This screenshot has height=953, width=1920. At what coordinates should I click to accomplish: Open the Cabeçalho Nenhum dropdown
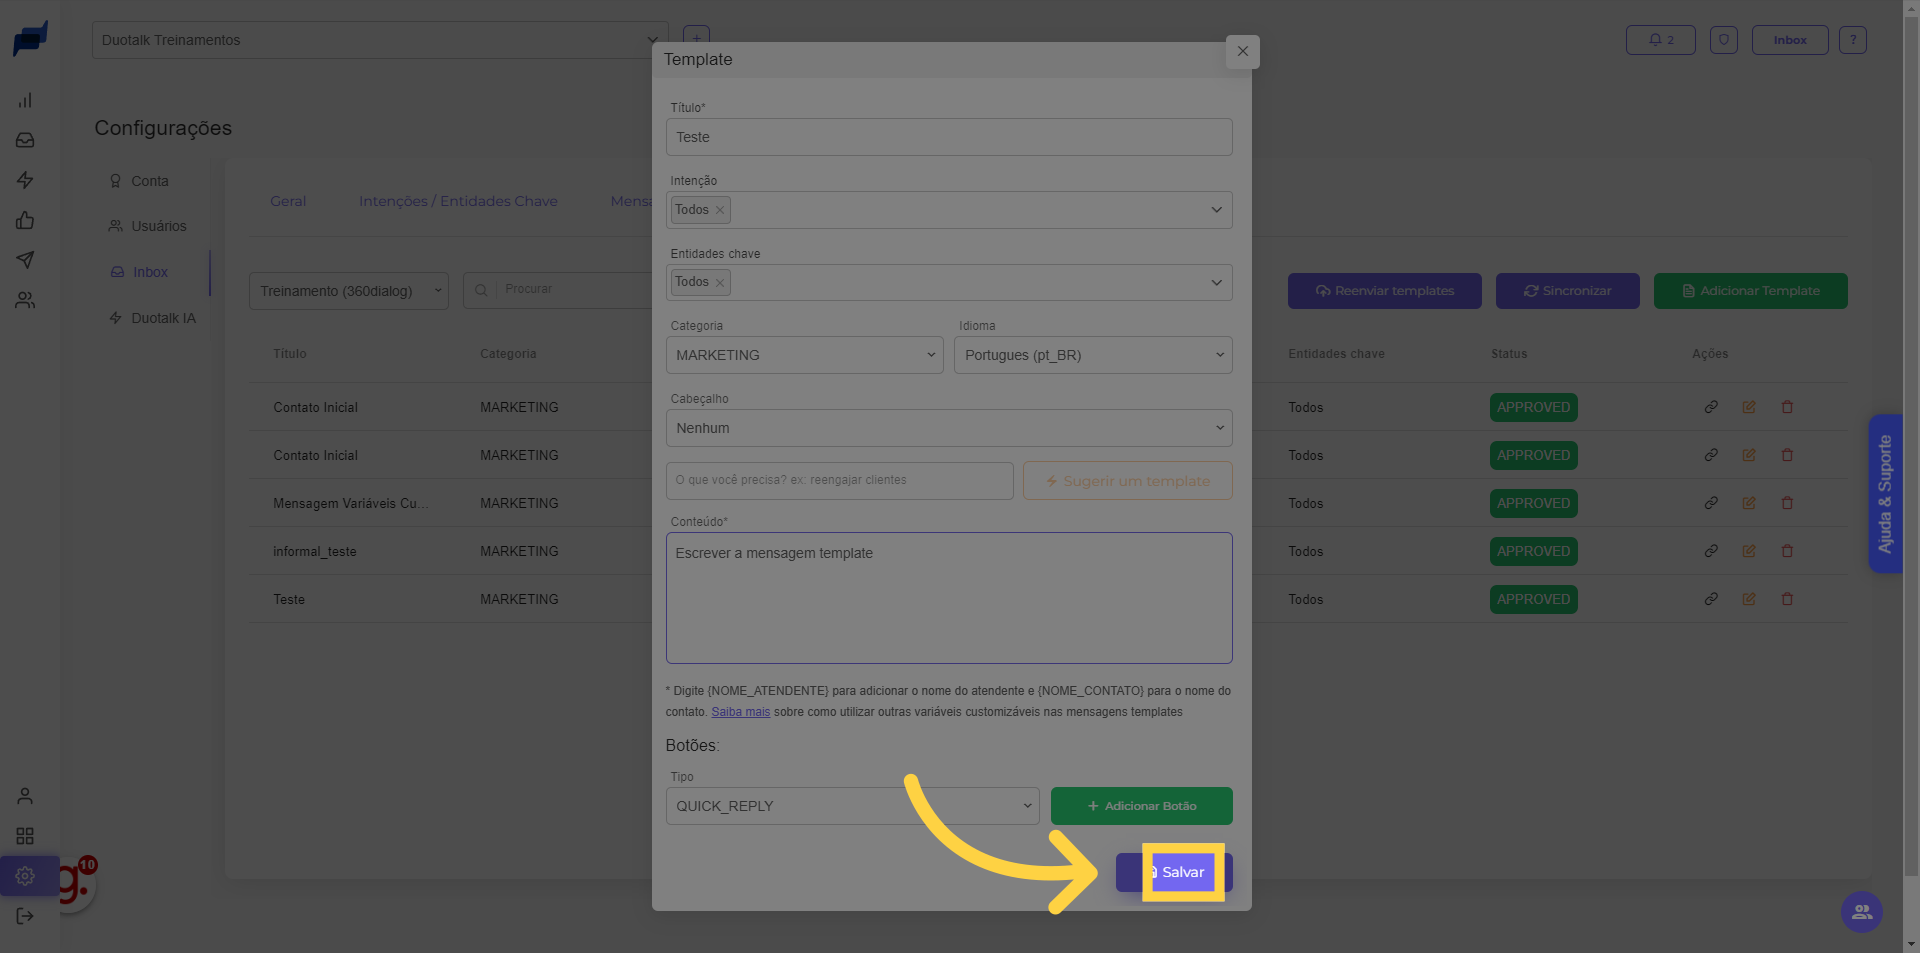pos(948,428)
